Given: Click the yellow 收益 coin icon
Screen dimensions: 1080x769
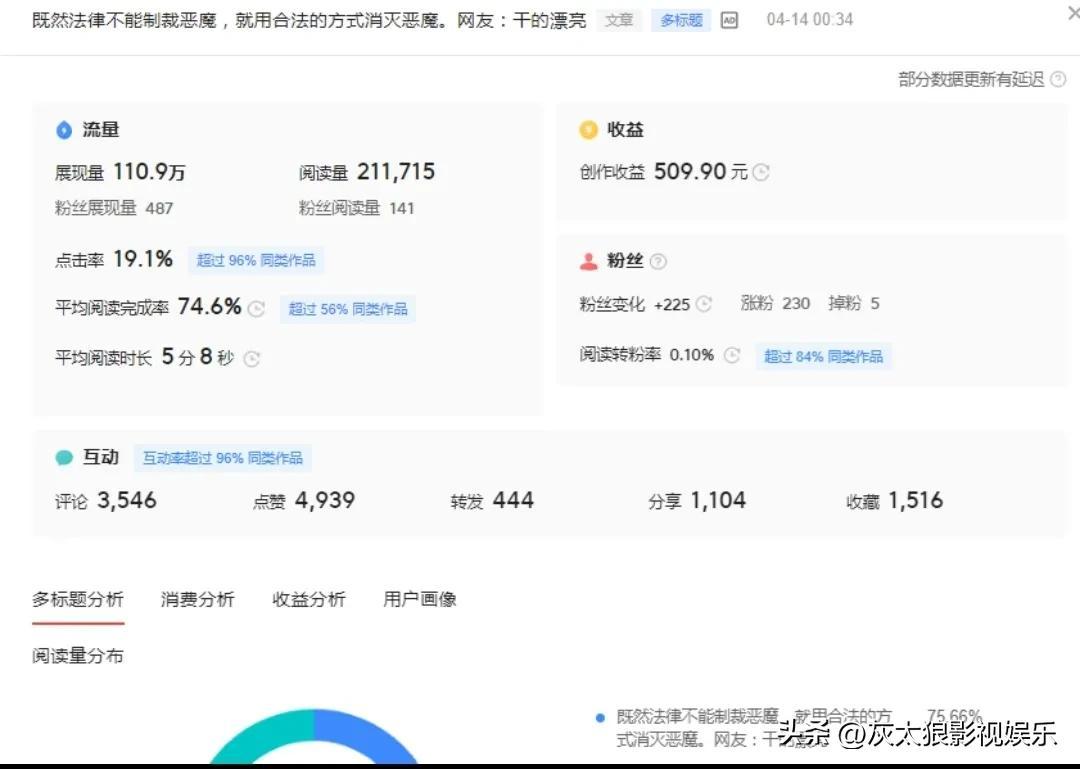Looking at the screenshot, I should point(588,130).
